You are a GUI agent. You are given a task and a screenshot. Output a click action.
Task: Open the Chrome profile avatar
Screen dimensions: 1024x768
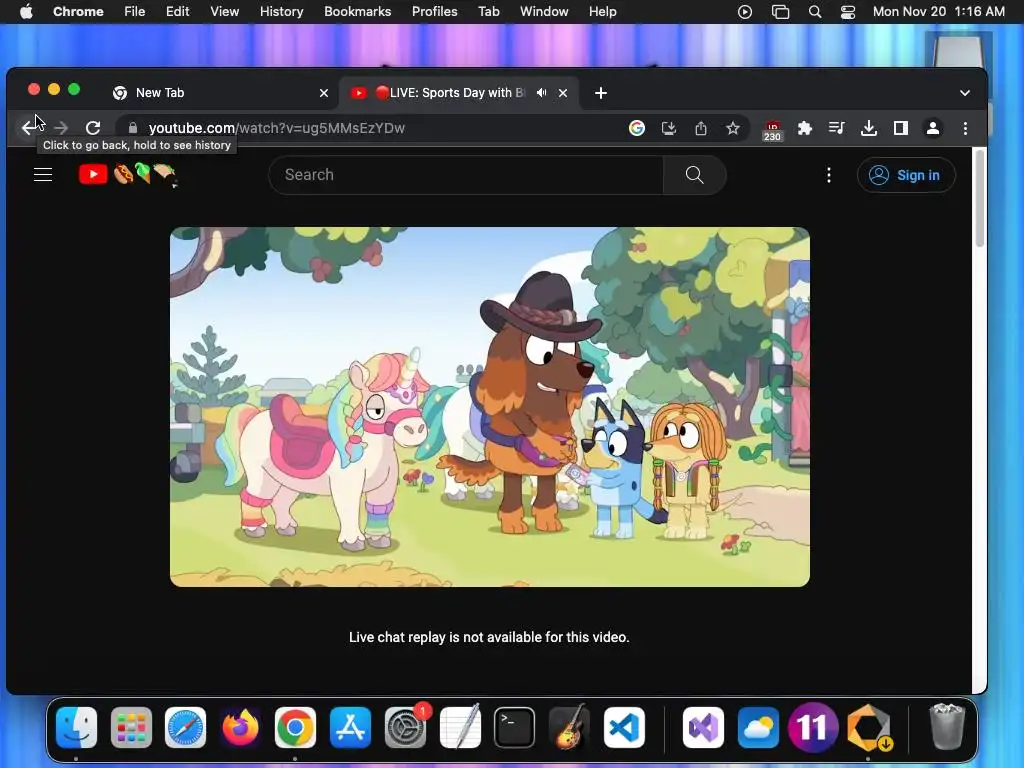pyautogui.click(x=933, y=128)
